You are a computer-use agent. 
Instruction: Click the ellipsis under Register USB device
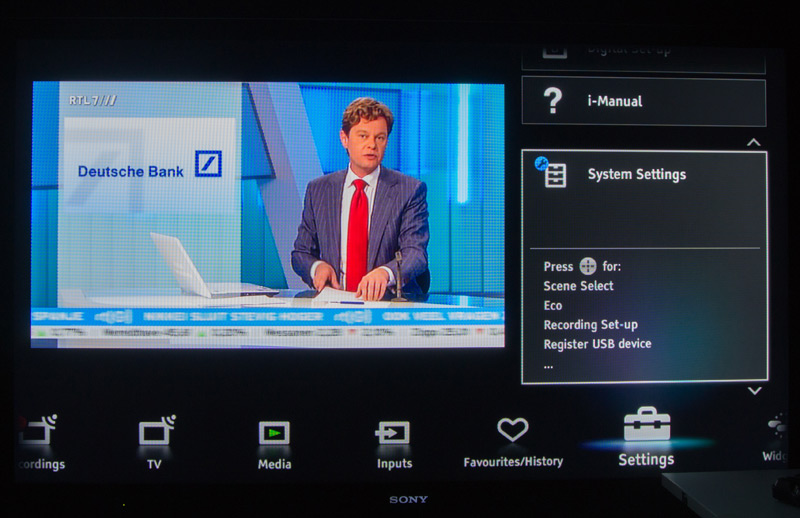pyautogui.click(x=548, y=365)
